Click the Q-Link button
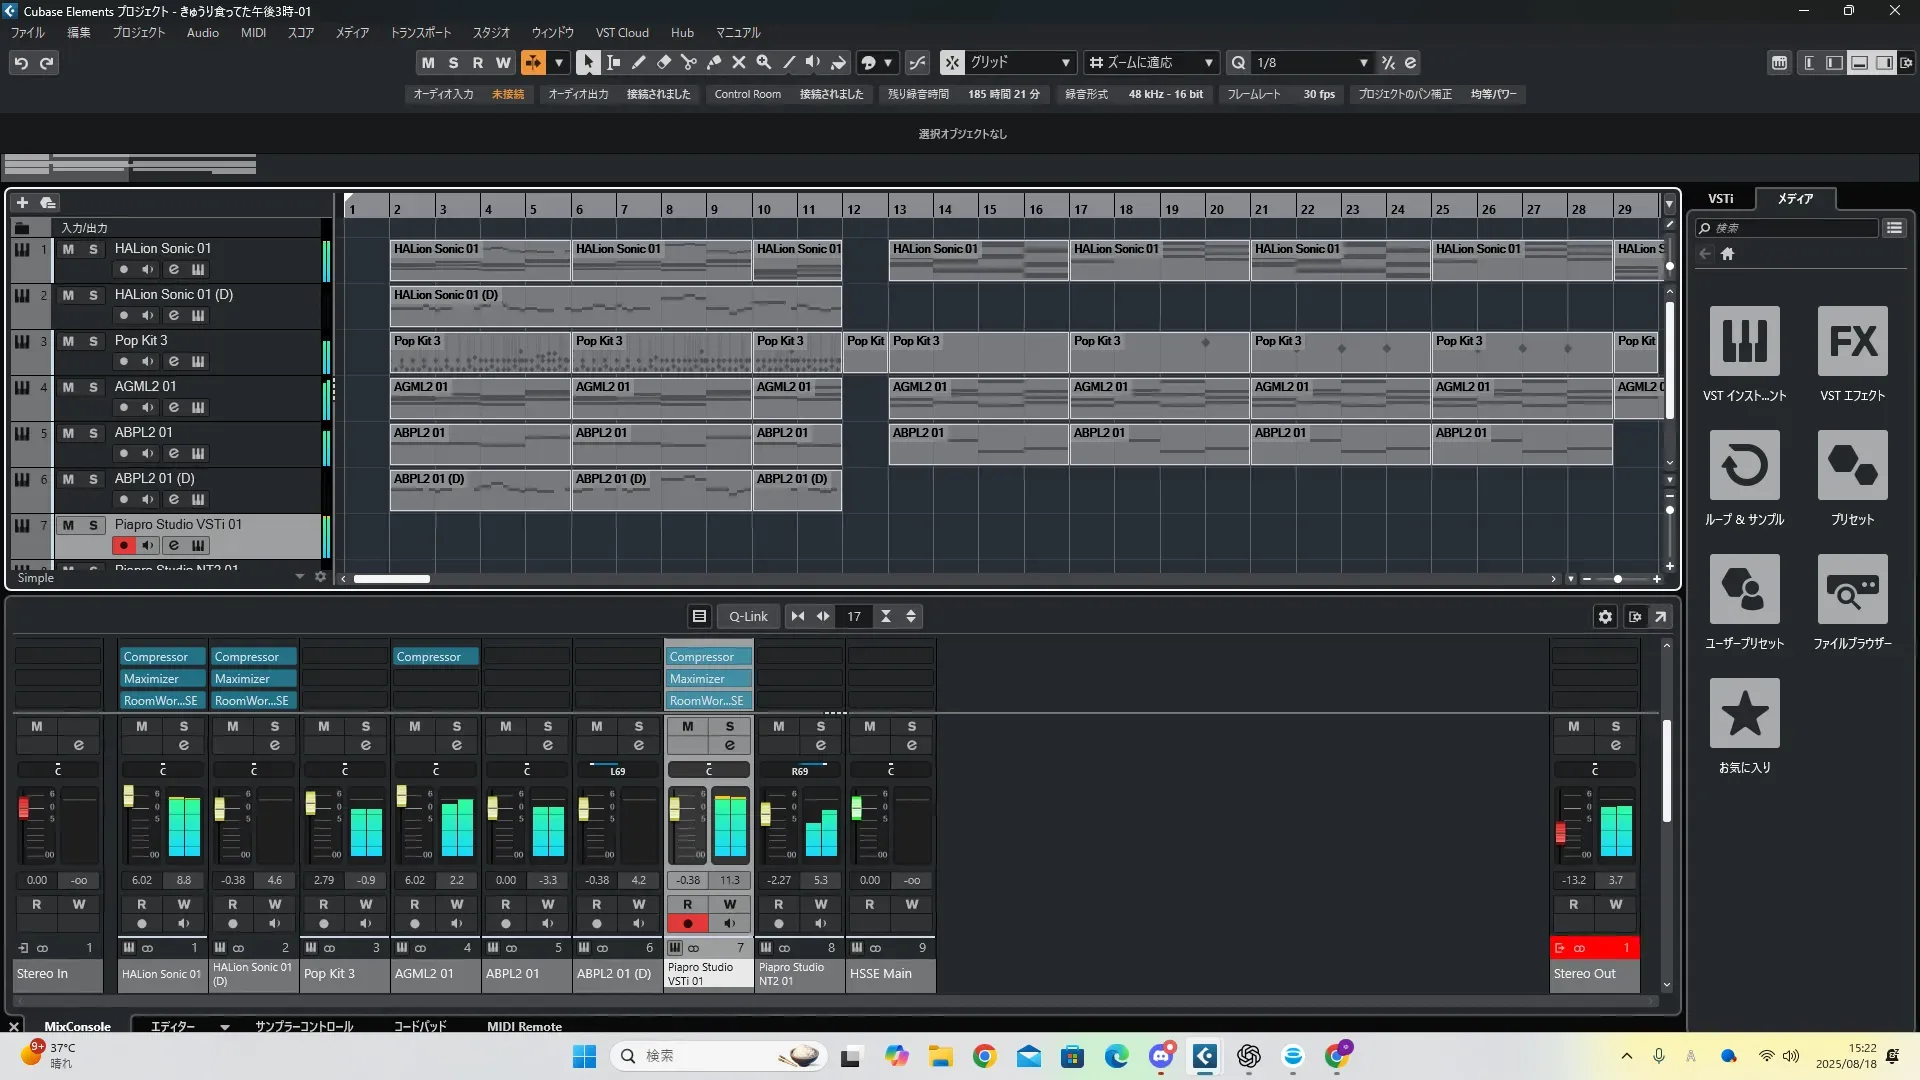 (748, 617)
